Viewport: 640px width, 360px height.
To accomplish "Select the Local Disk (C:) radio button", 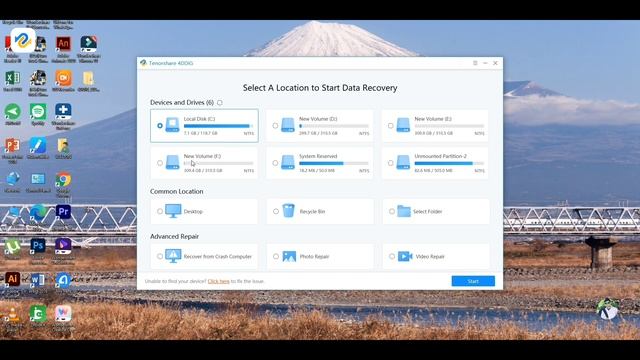I will click(x=160, y=126).
